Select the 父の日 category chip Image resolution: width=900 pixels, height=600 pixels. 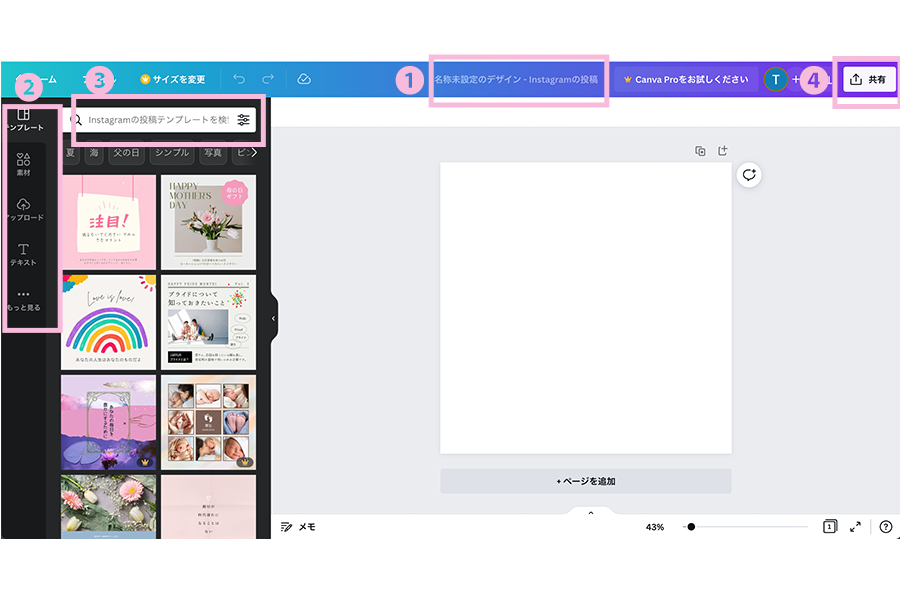(x=127, y=153)
